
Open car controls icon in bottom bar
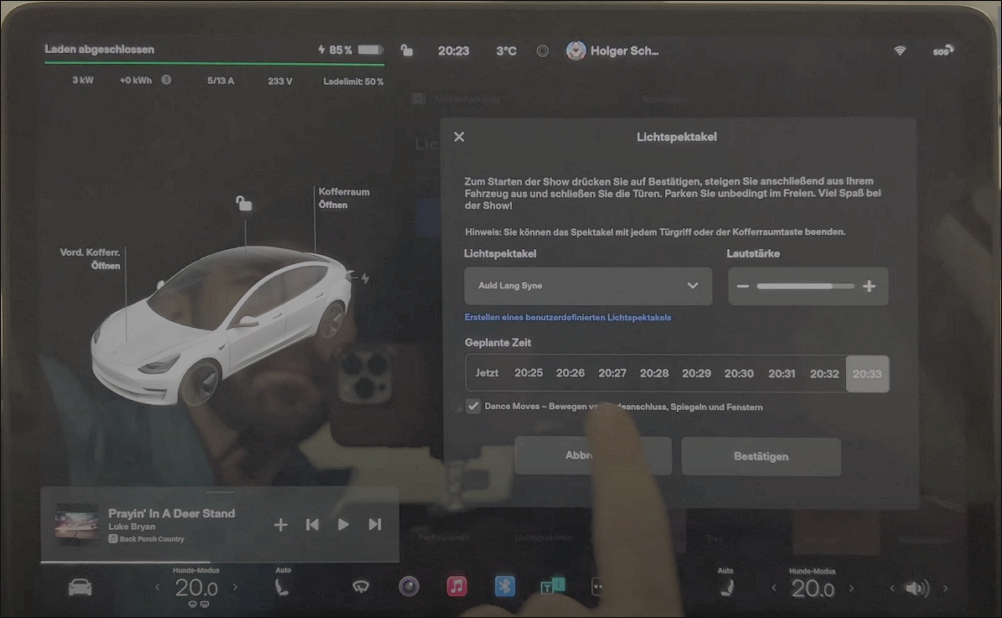click(80, 587)
